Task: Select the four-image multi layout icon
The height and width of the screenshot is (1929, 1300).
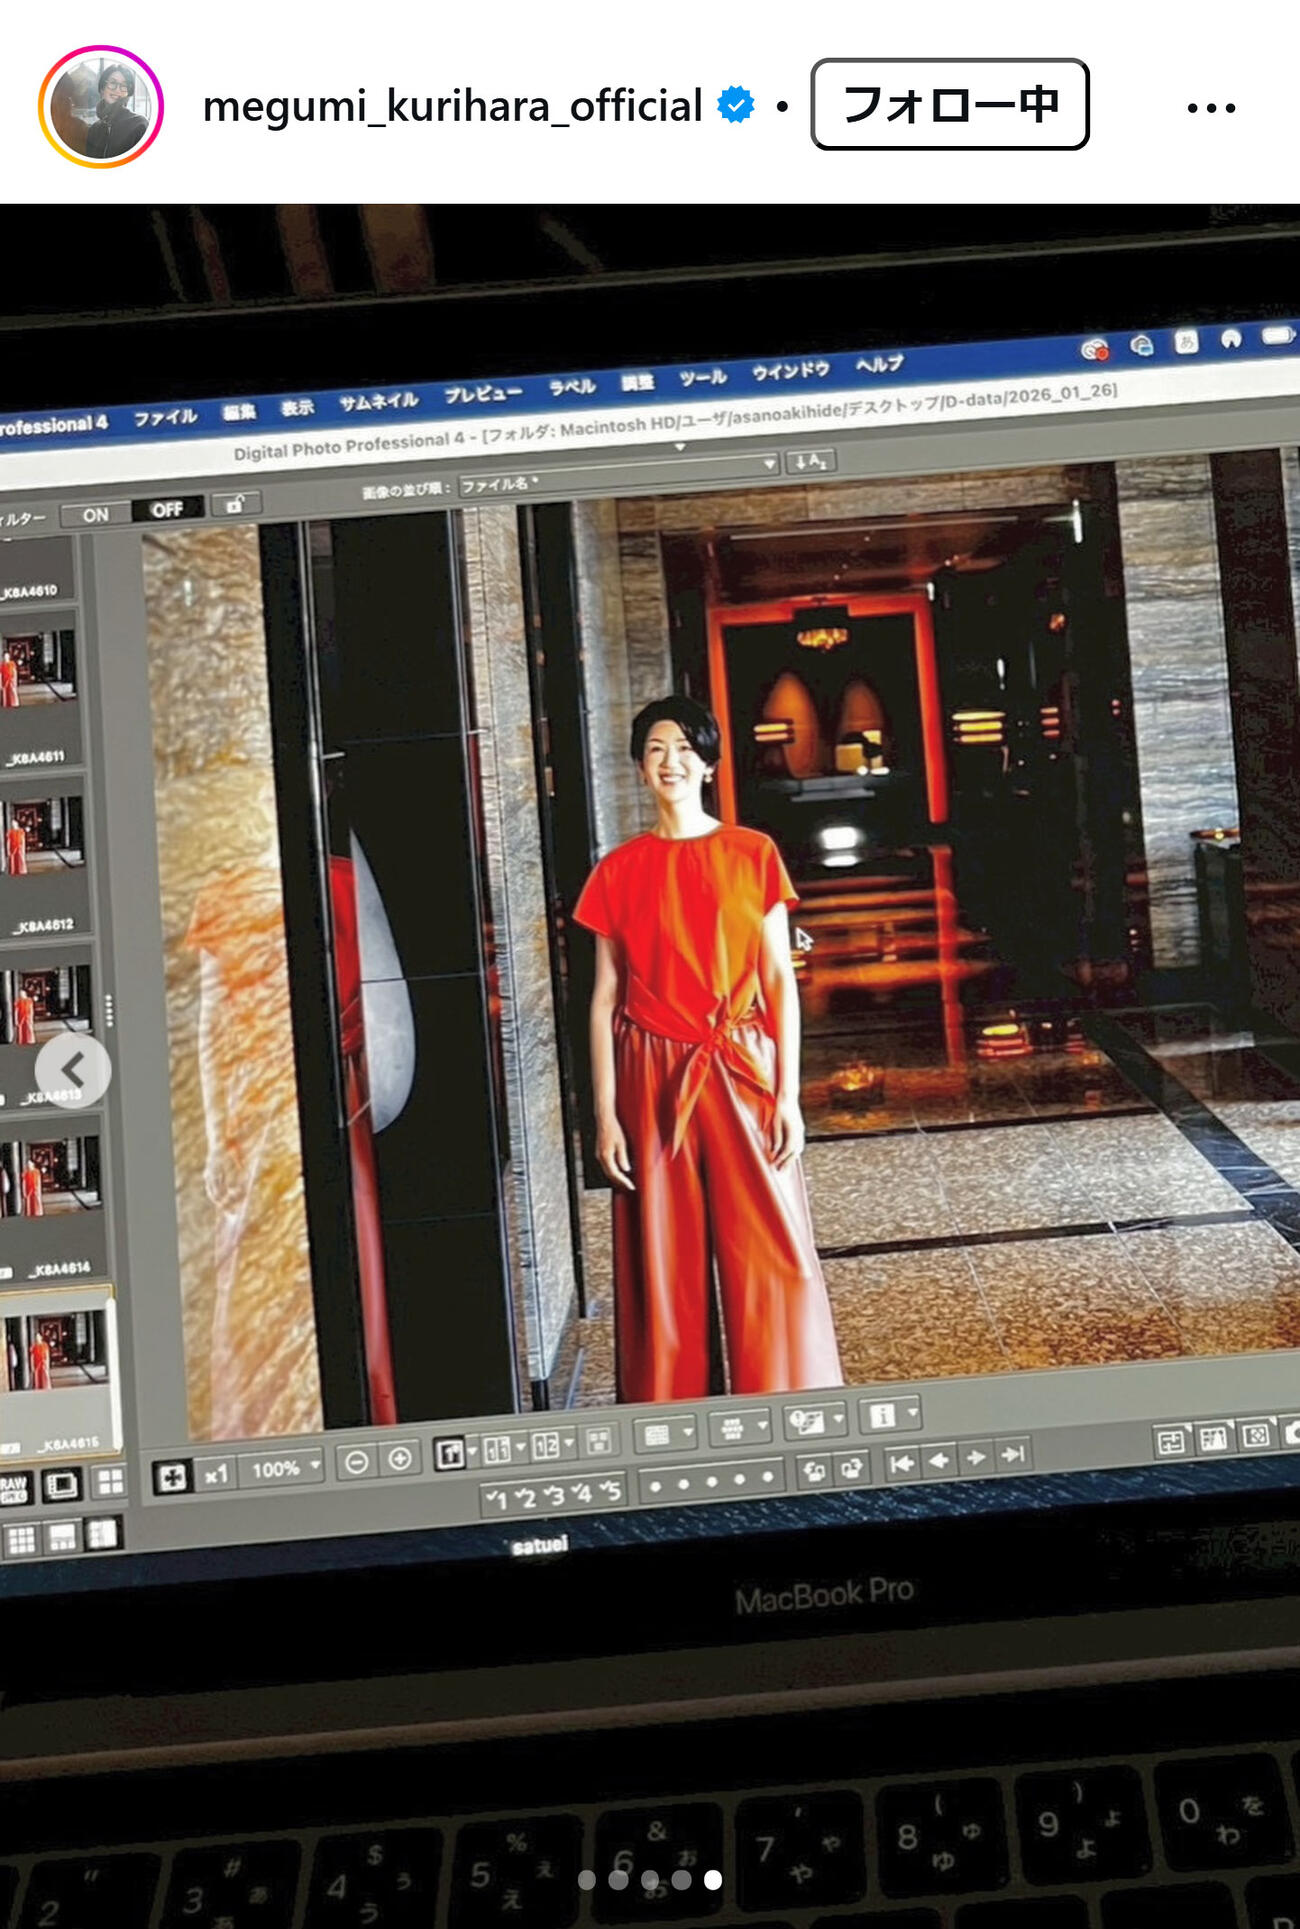Action: [x=599, y=1441]
